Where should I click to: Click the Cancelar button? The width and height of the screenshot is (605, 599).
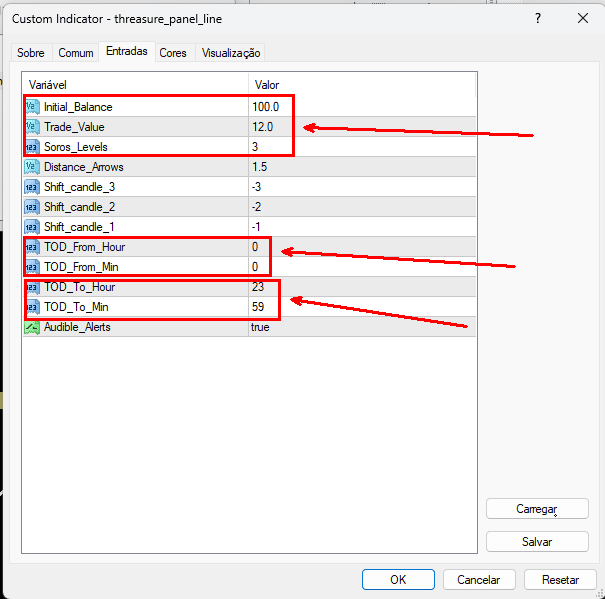479,579
